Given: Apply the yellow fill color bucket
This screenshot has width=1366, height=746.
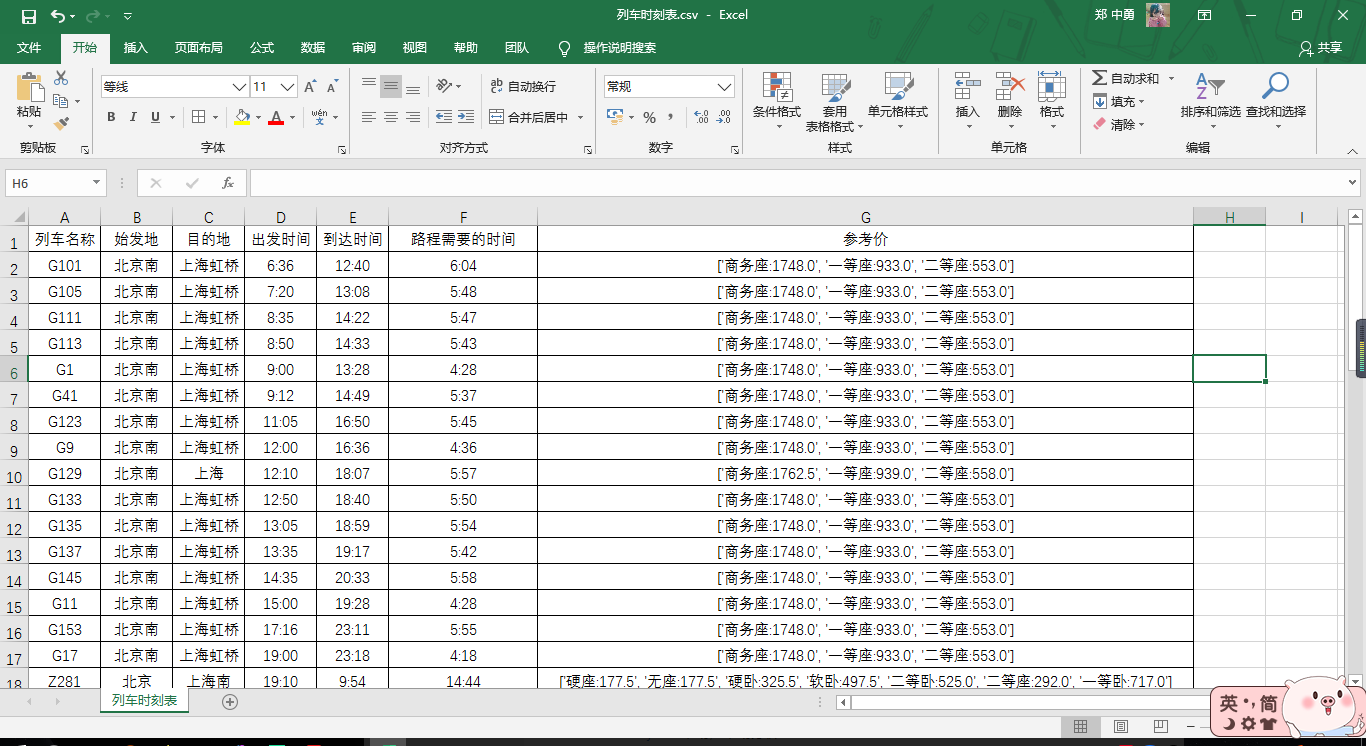Looking at the screenshot, I should click(x=241, y=117).
